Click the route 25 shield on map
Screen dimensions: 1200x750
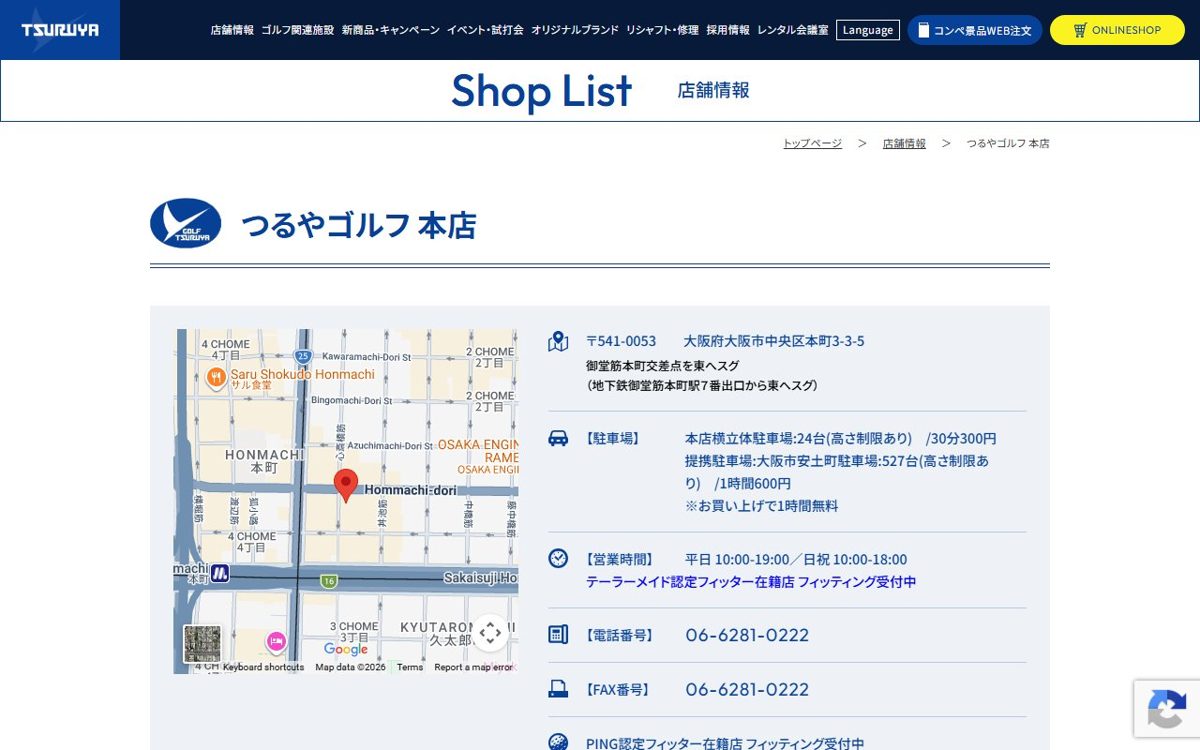[x=303, y=356]
